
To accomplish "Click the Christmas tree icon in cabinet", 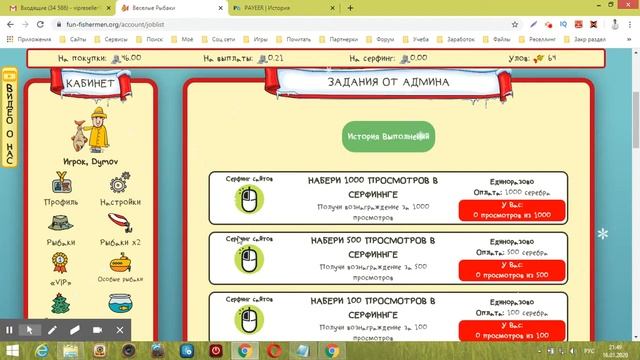I will point(60,303).
